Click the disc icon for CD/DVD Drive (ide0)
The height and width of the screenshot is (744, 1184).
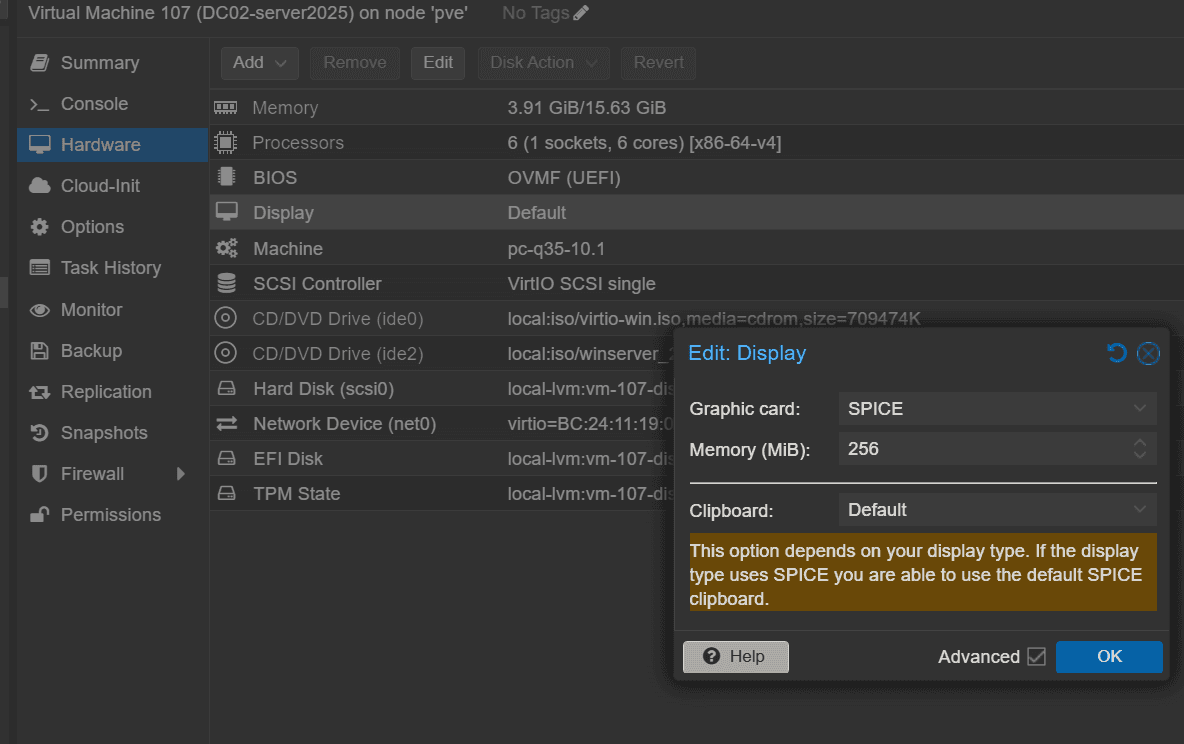(x=225, y=318)
